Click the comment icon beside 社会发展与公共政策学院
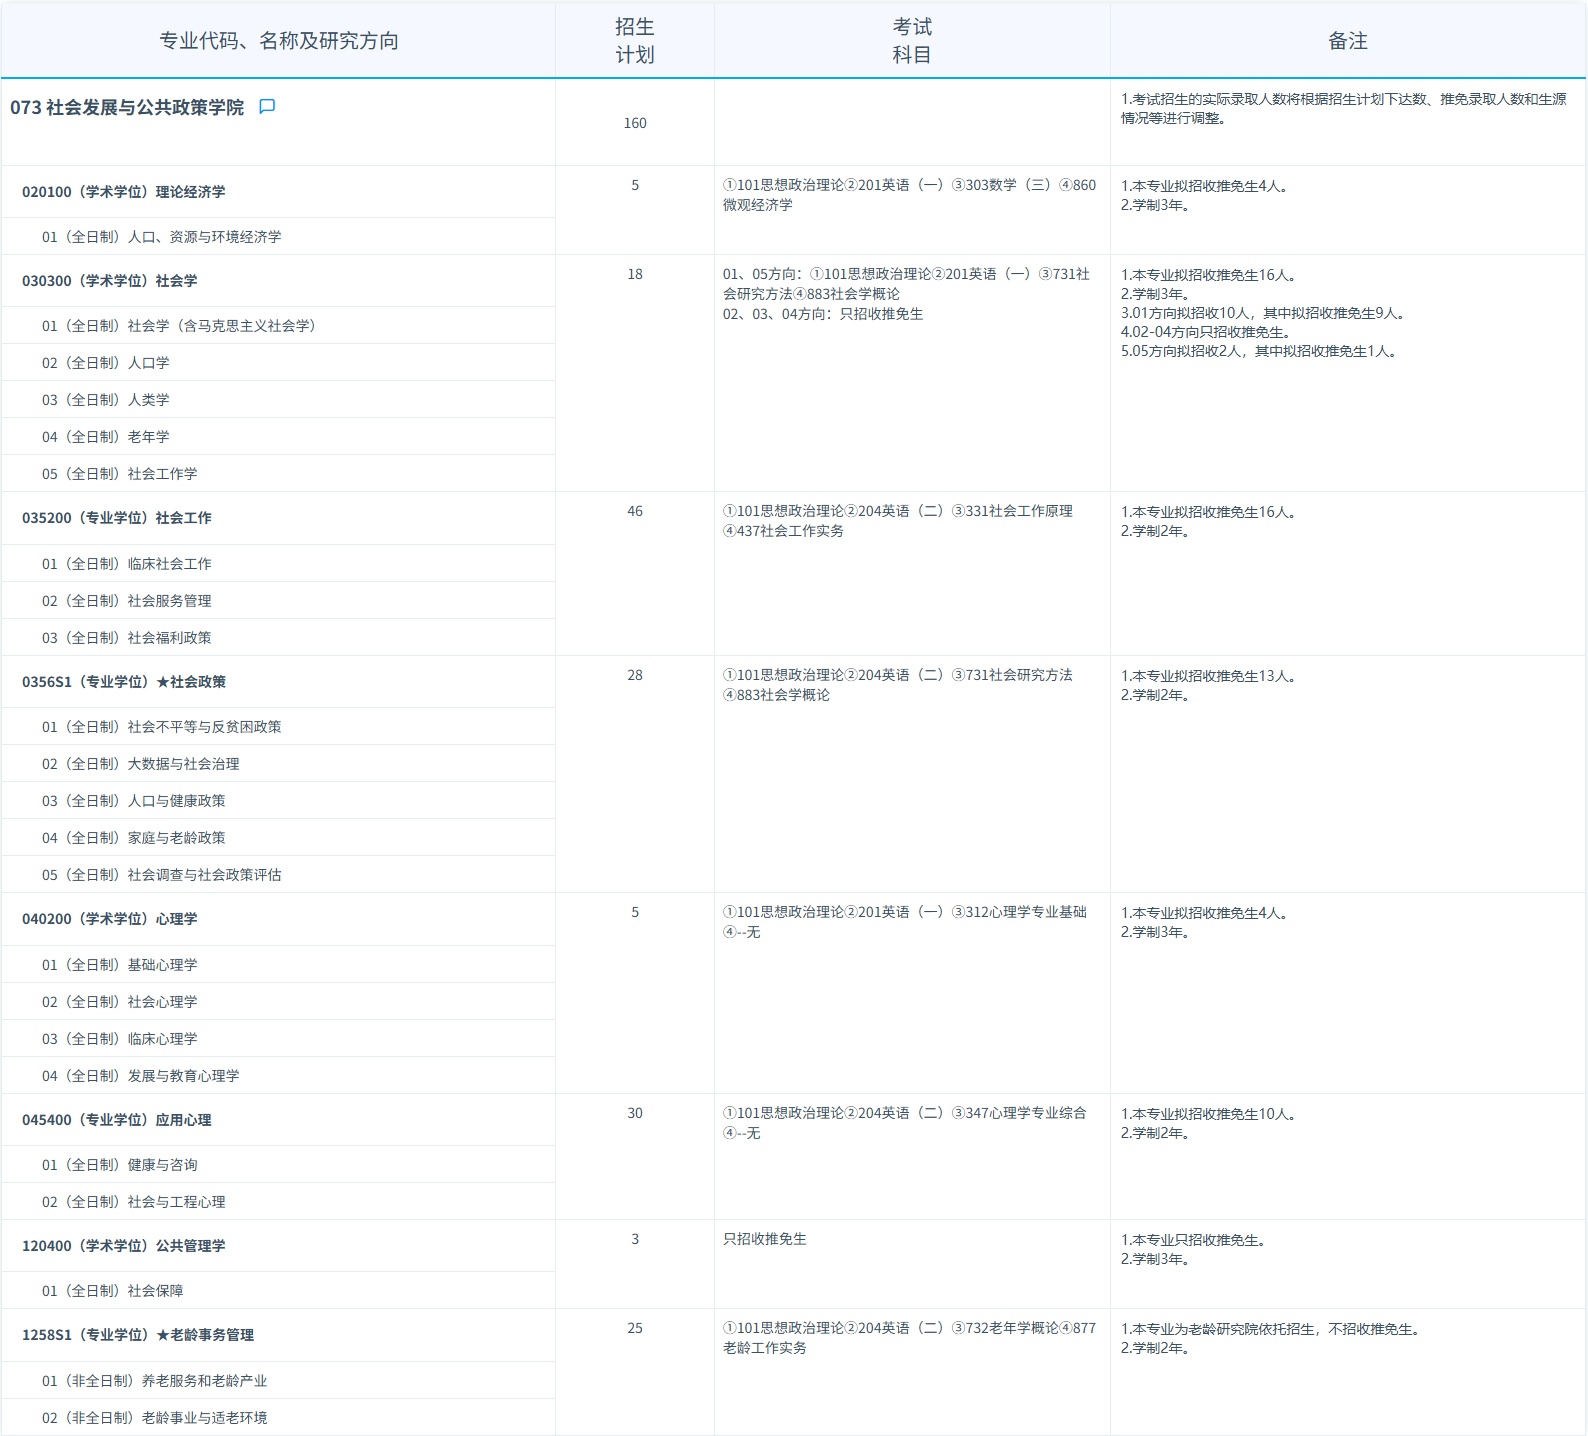This screenshot has height=1436, width=1588. 267,107
